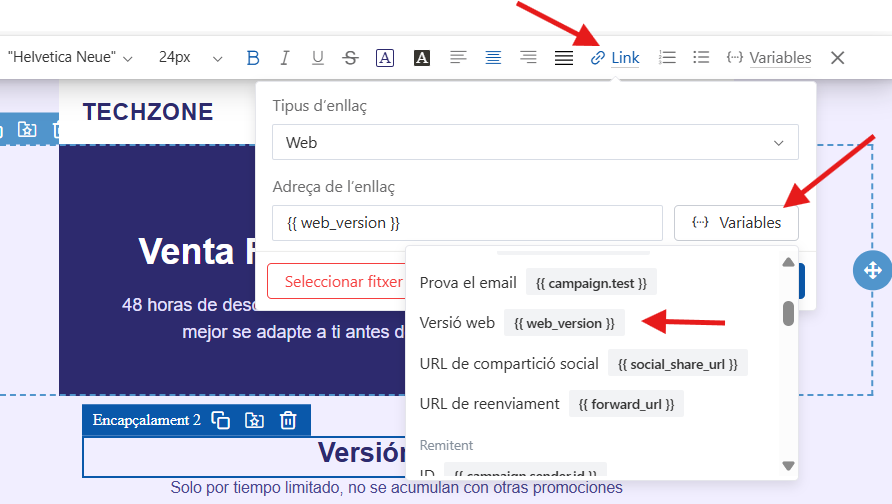892x504 pixels.
Task: Insert a numbered list
Action: click(x=667, y=57)
